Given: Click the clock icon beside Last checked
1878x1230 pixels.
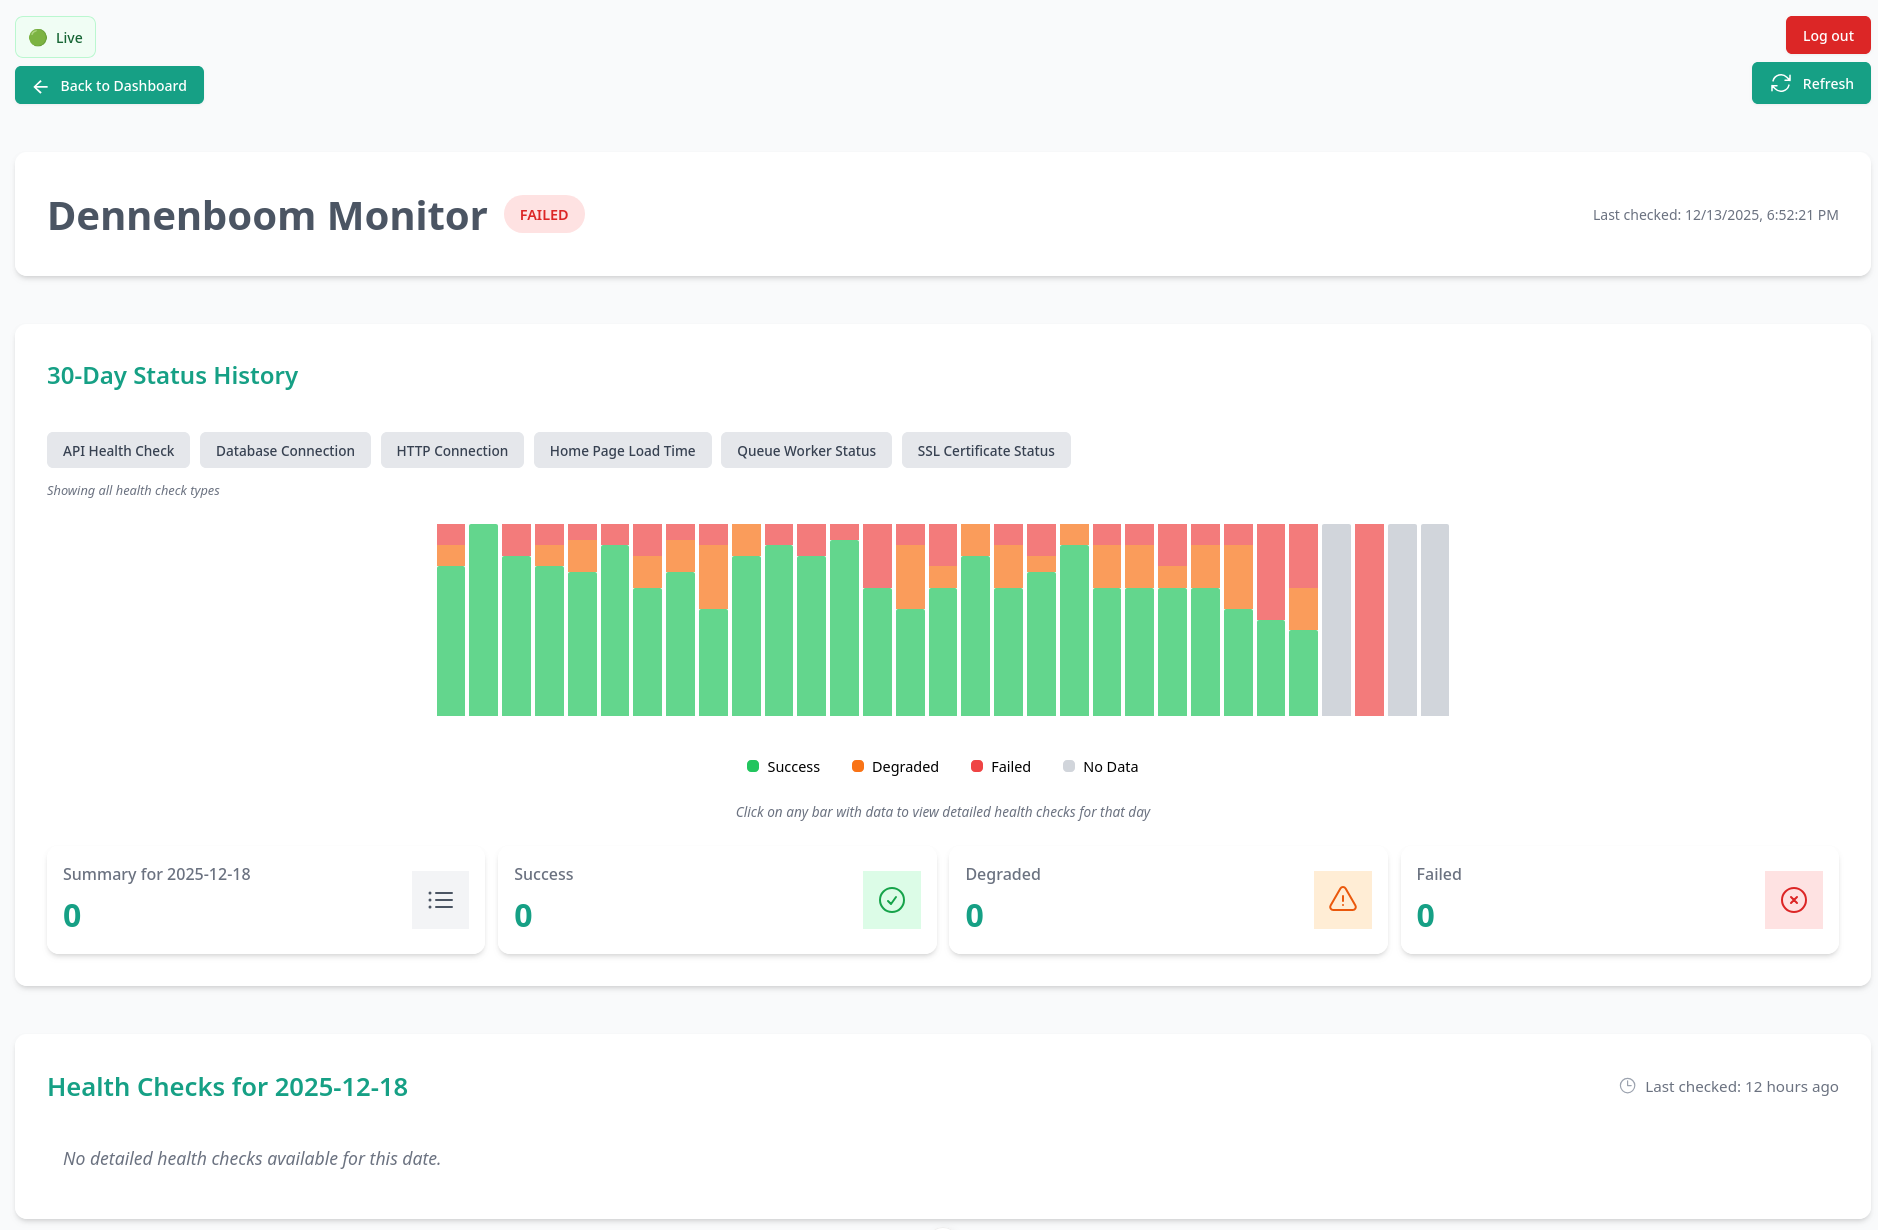Looking at the screenshot, I should pyautogui.click(x=1627, y=1086).
